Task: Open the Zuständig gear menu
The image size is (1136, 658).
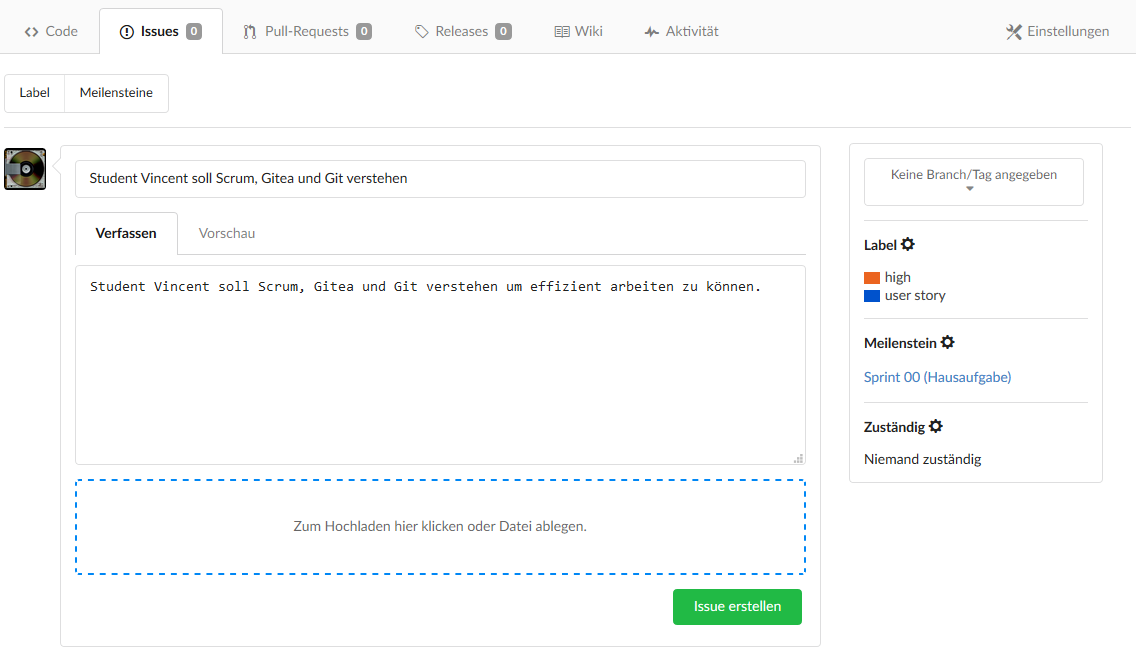Action: click(x=936, y=427)
